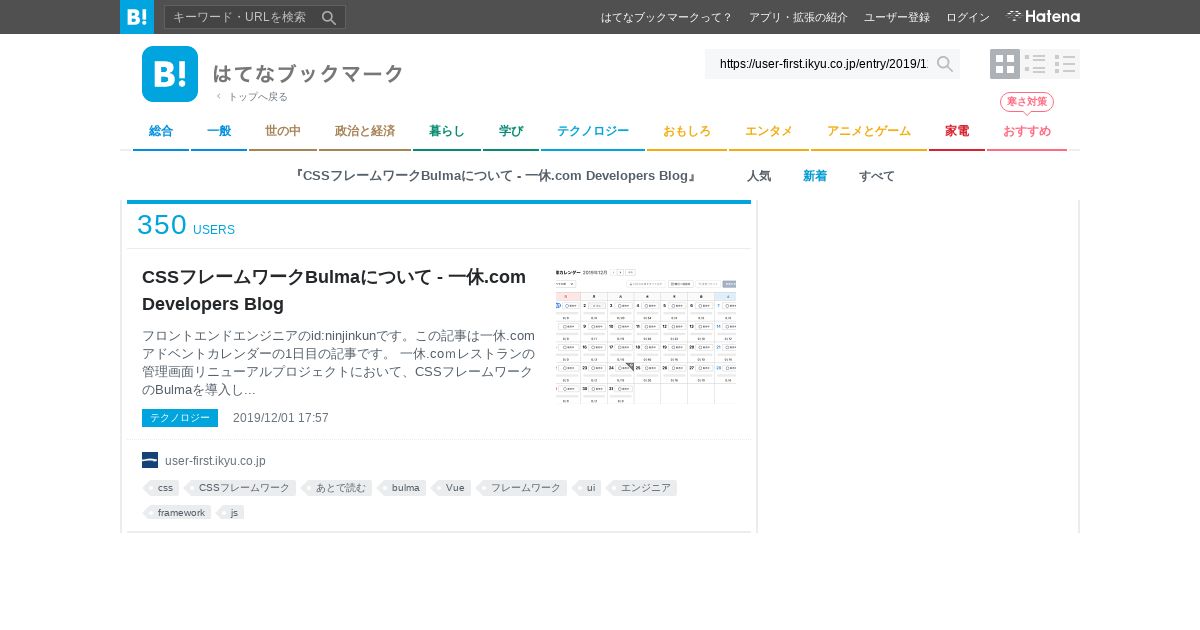Screen dimensions: 1200x630
Task: Switch to compact list view
Action: pyautogui.click(x=1065, y=64)
